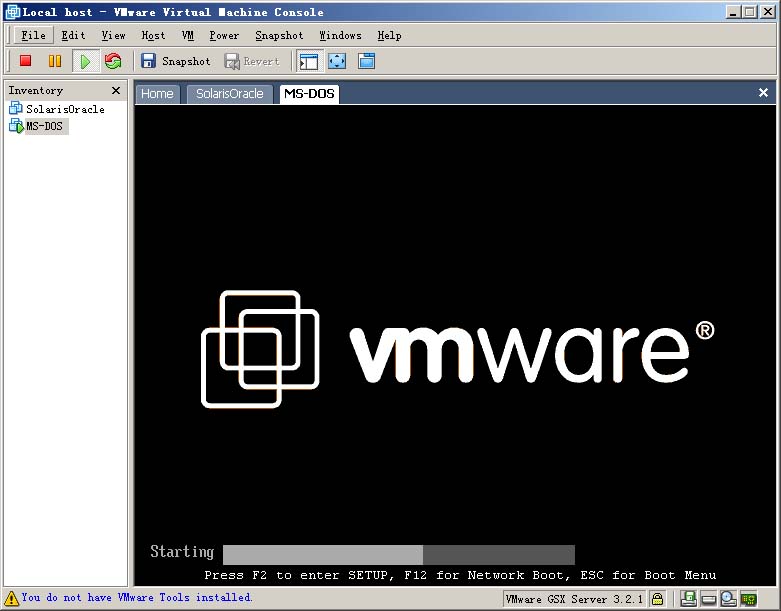This screenshot has height=611, width=781.
Task: Click the hard disk status icon
Action: (x=708, y=599)
